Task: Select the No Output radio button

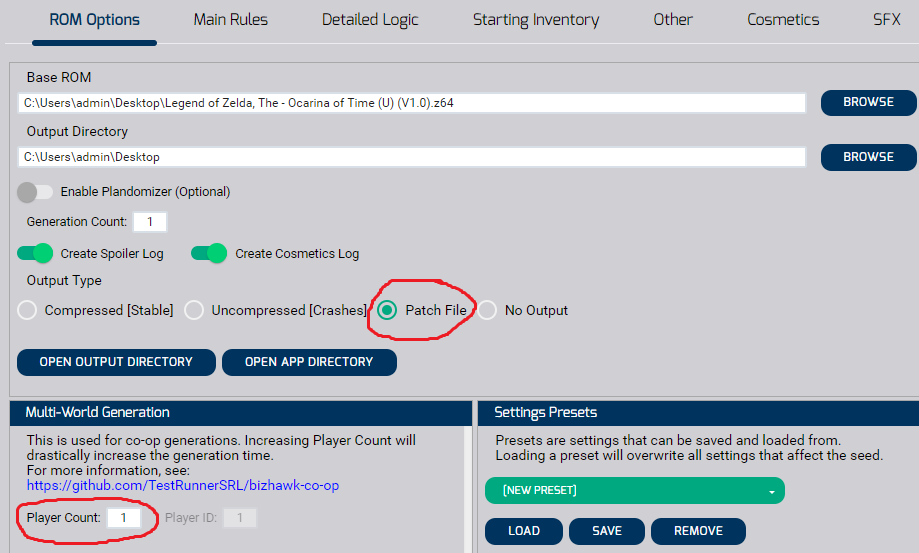Action: [487, 311]
